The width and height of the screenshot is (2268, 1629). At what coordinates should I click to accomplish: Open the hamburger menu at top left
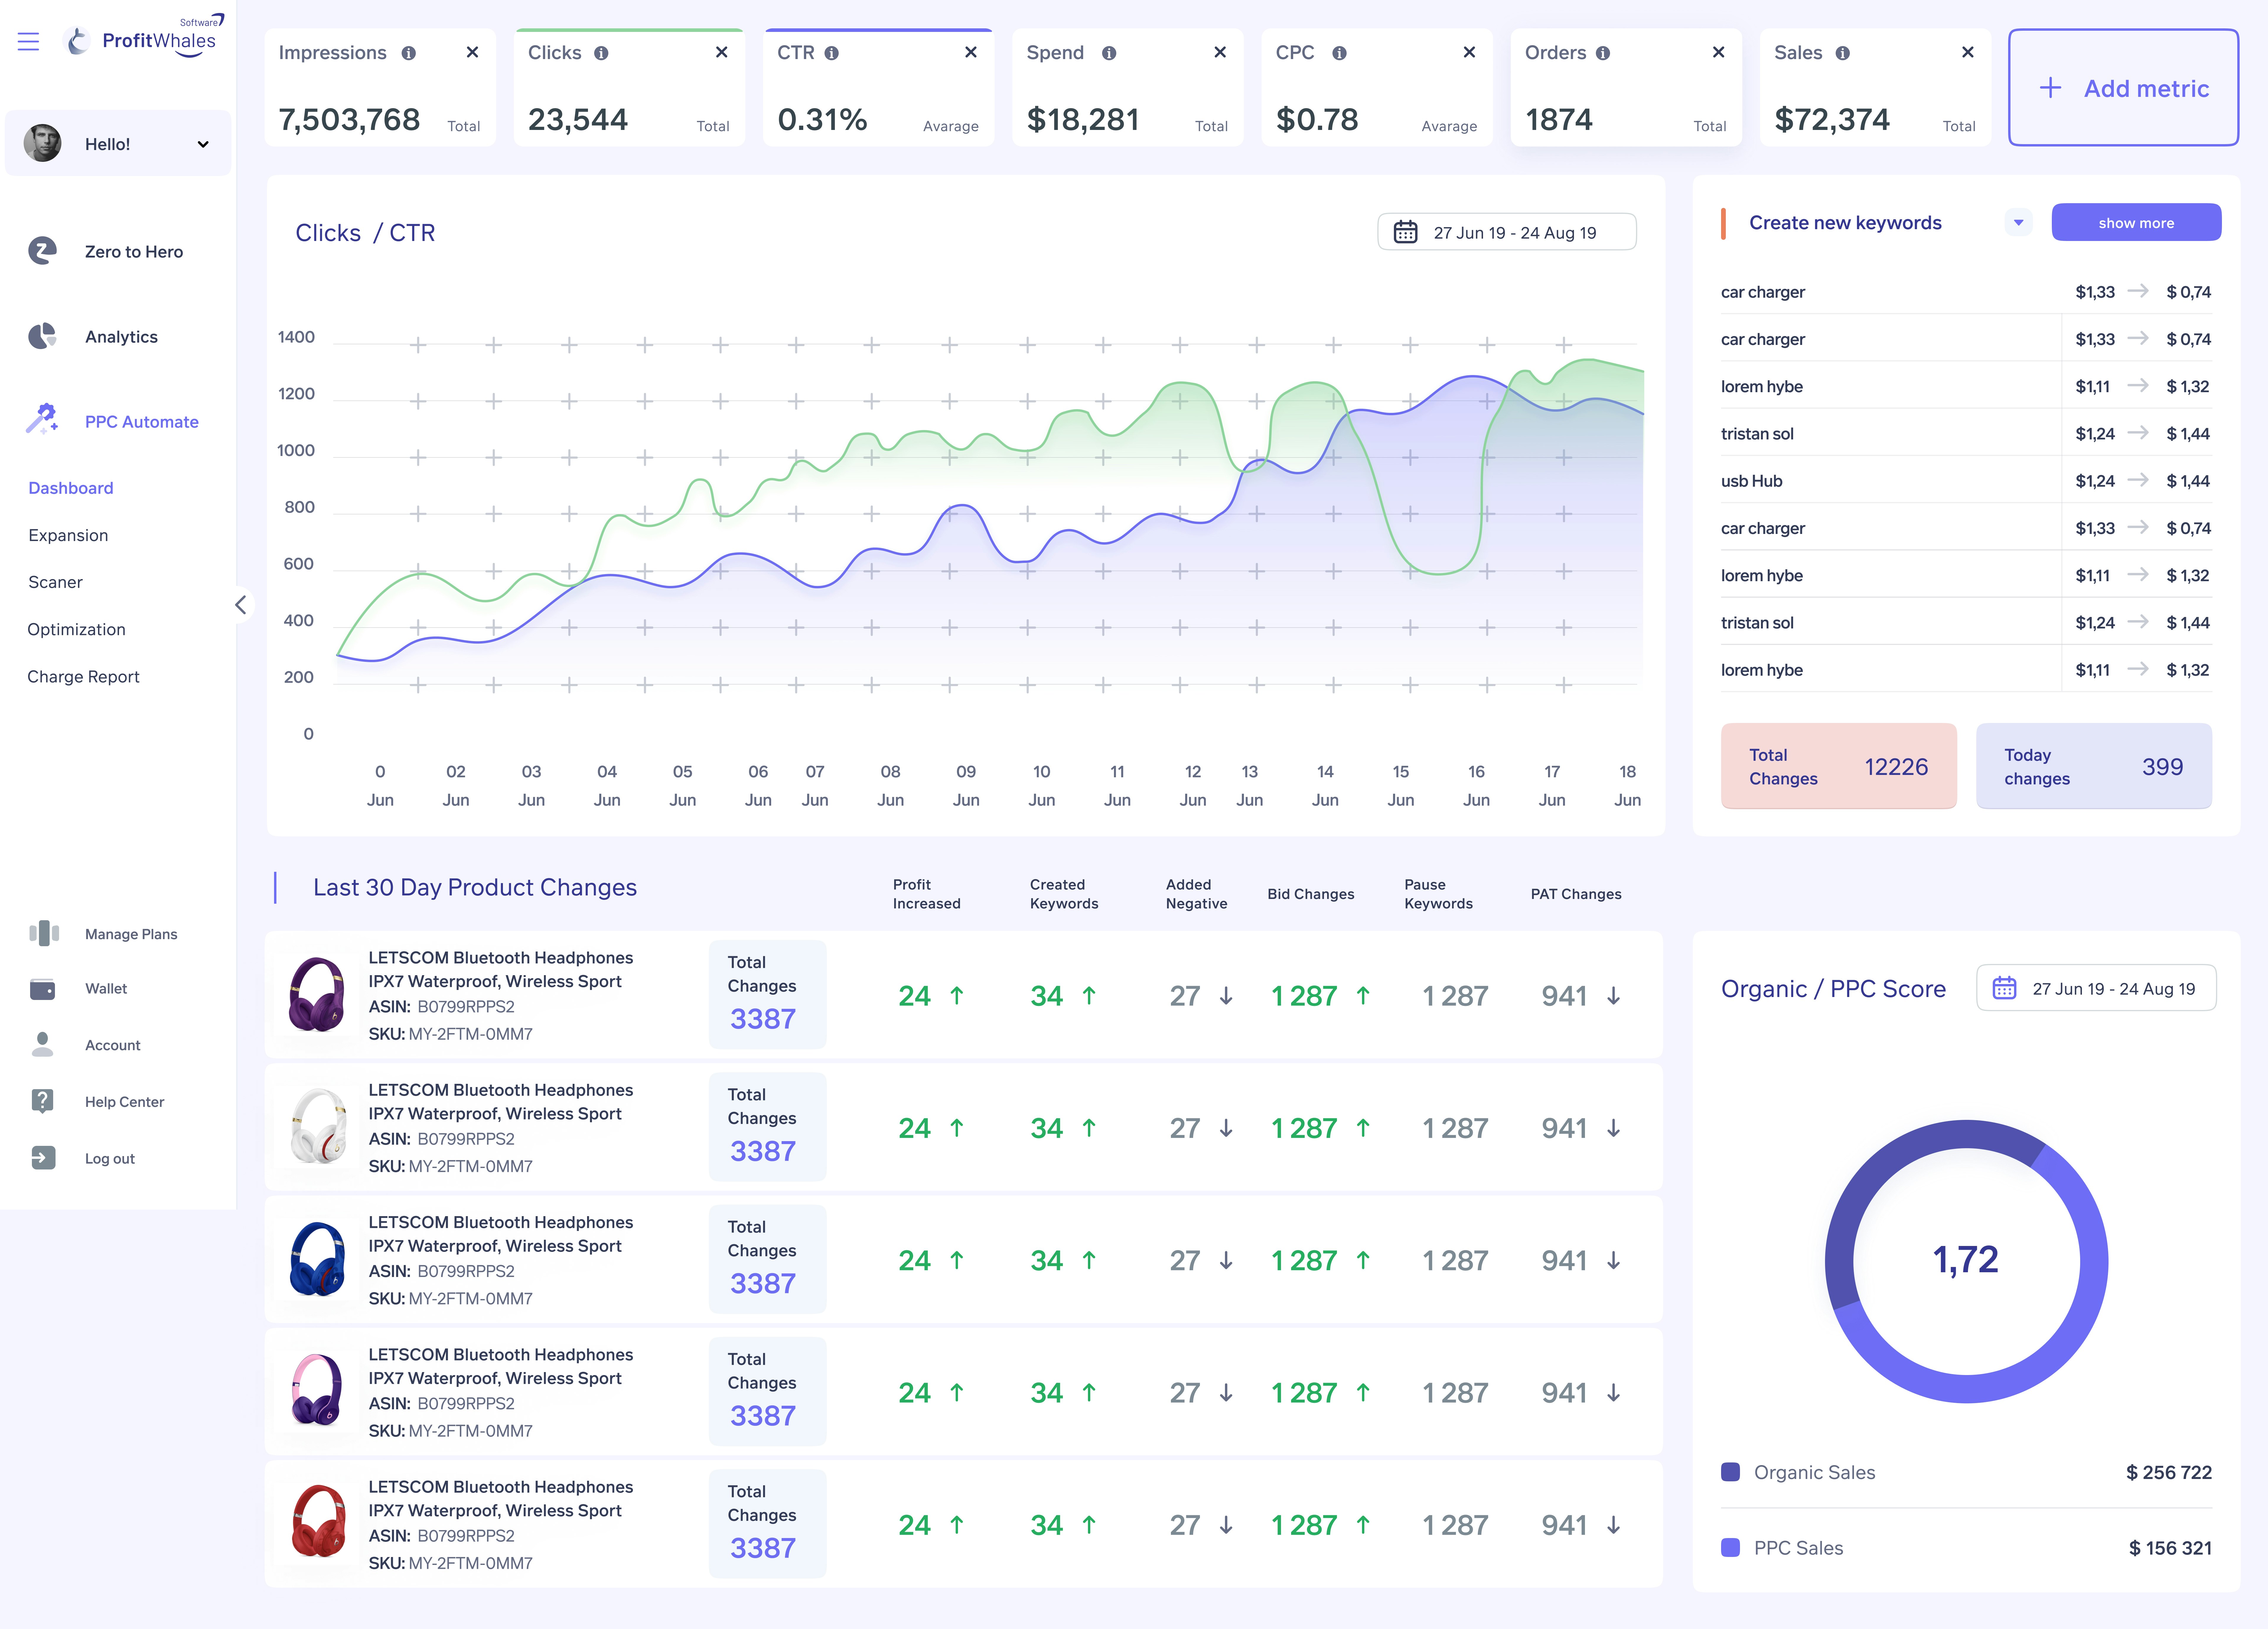coord(28,41)
